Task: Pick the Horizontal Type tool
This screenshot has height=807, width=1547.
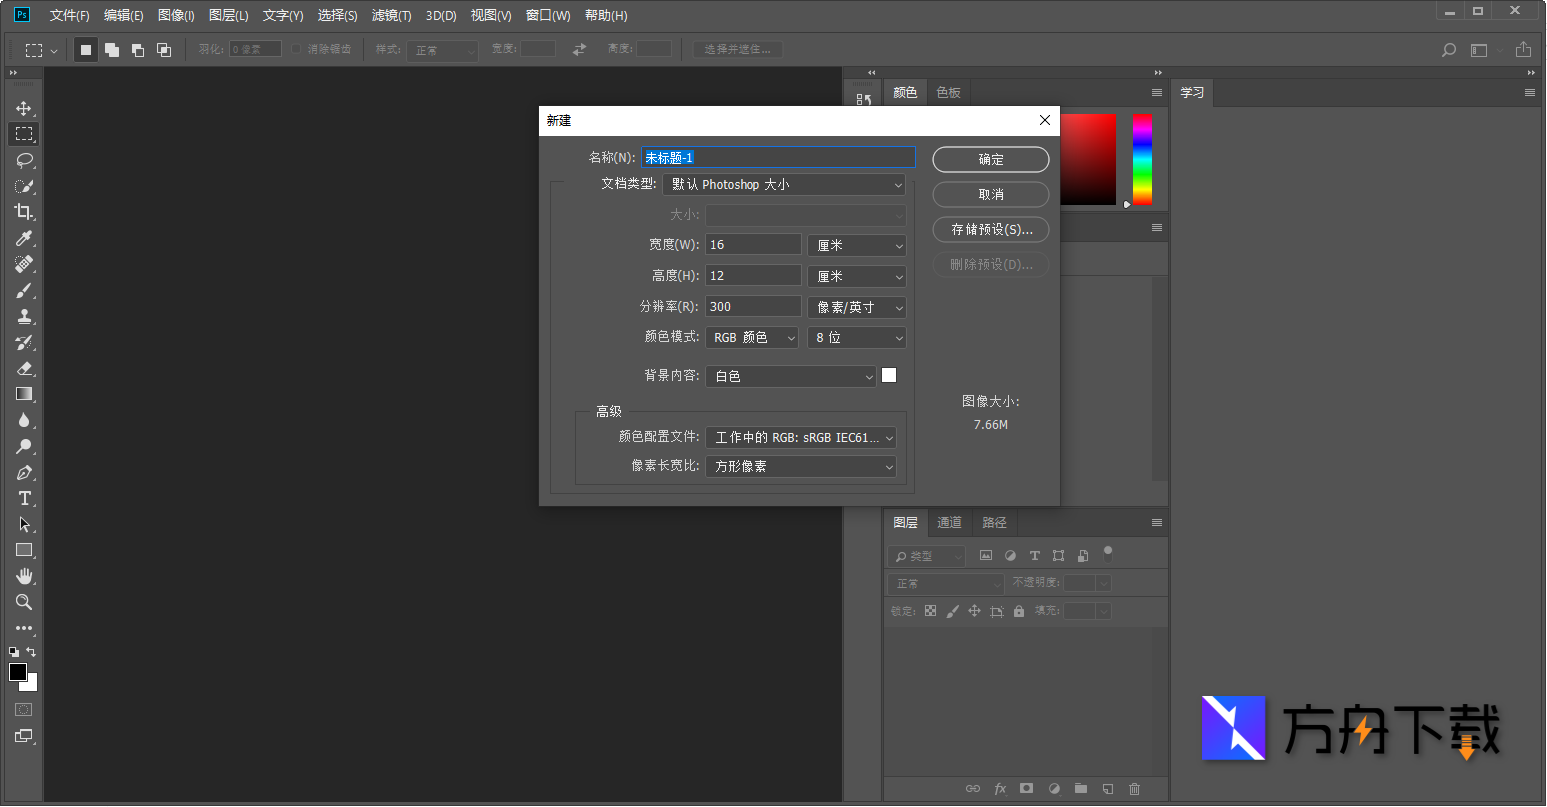Action: 22,498
